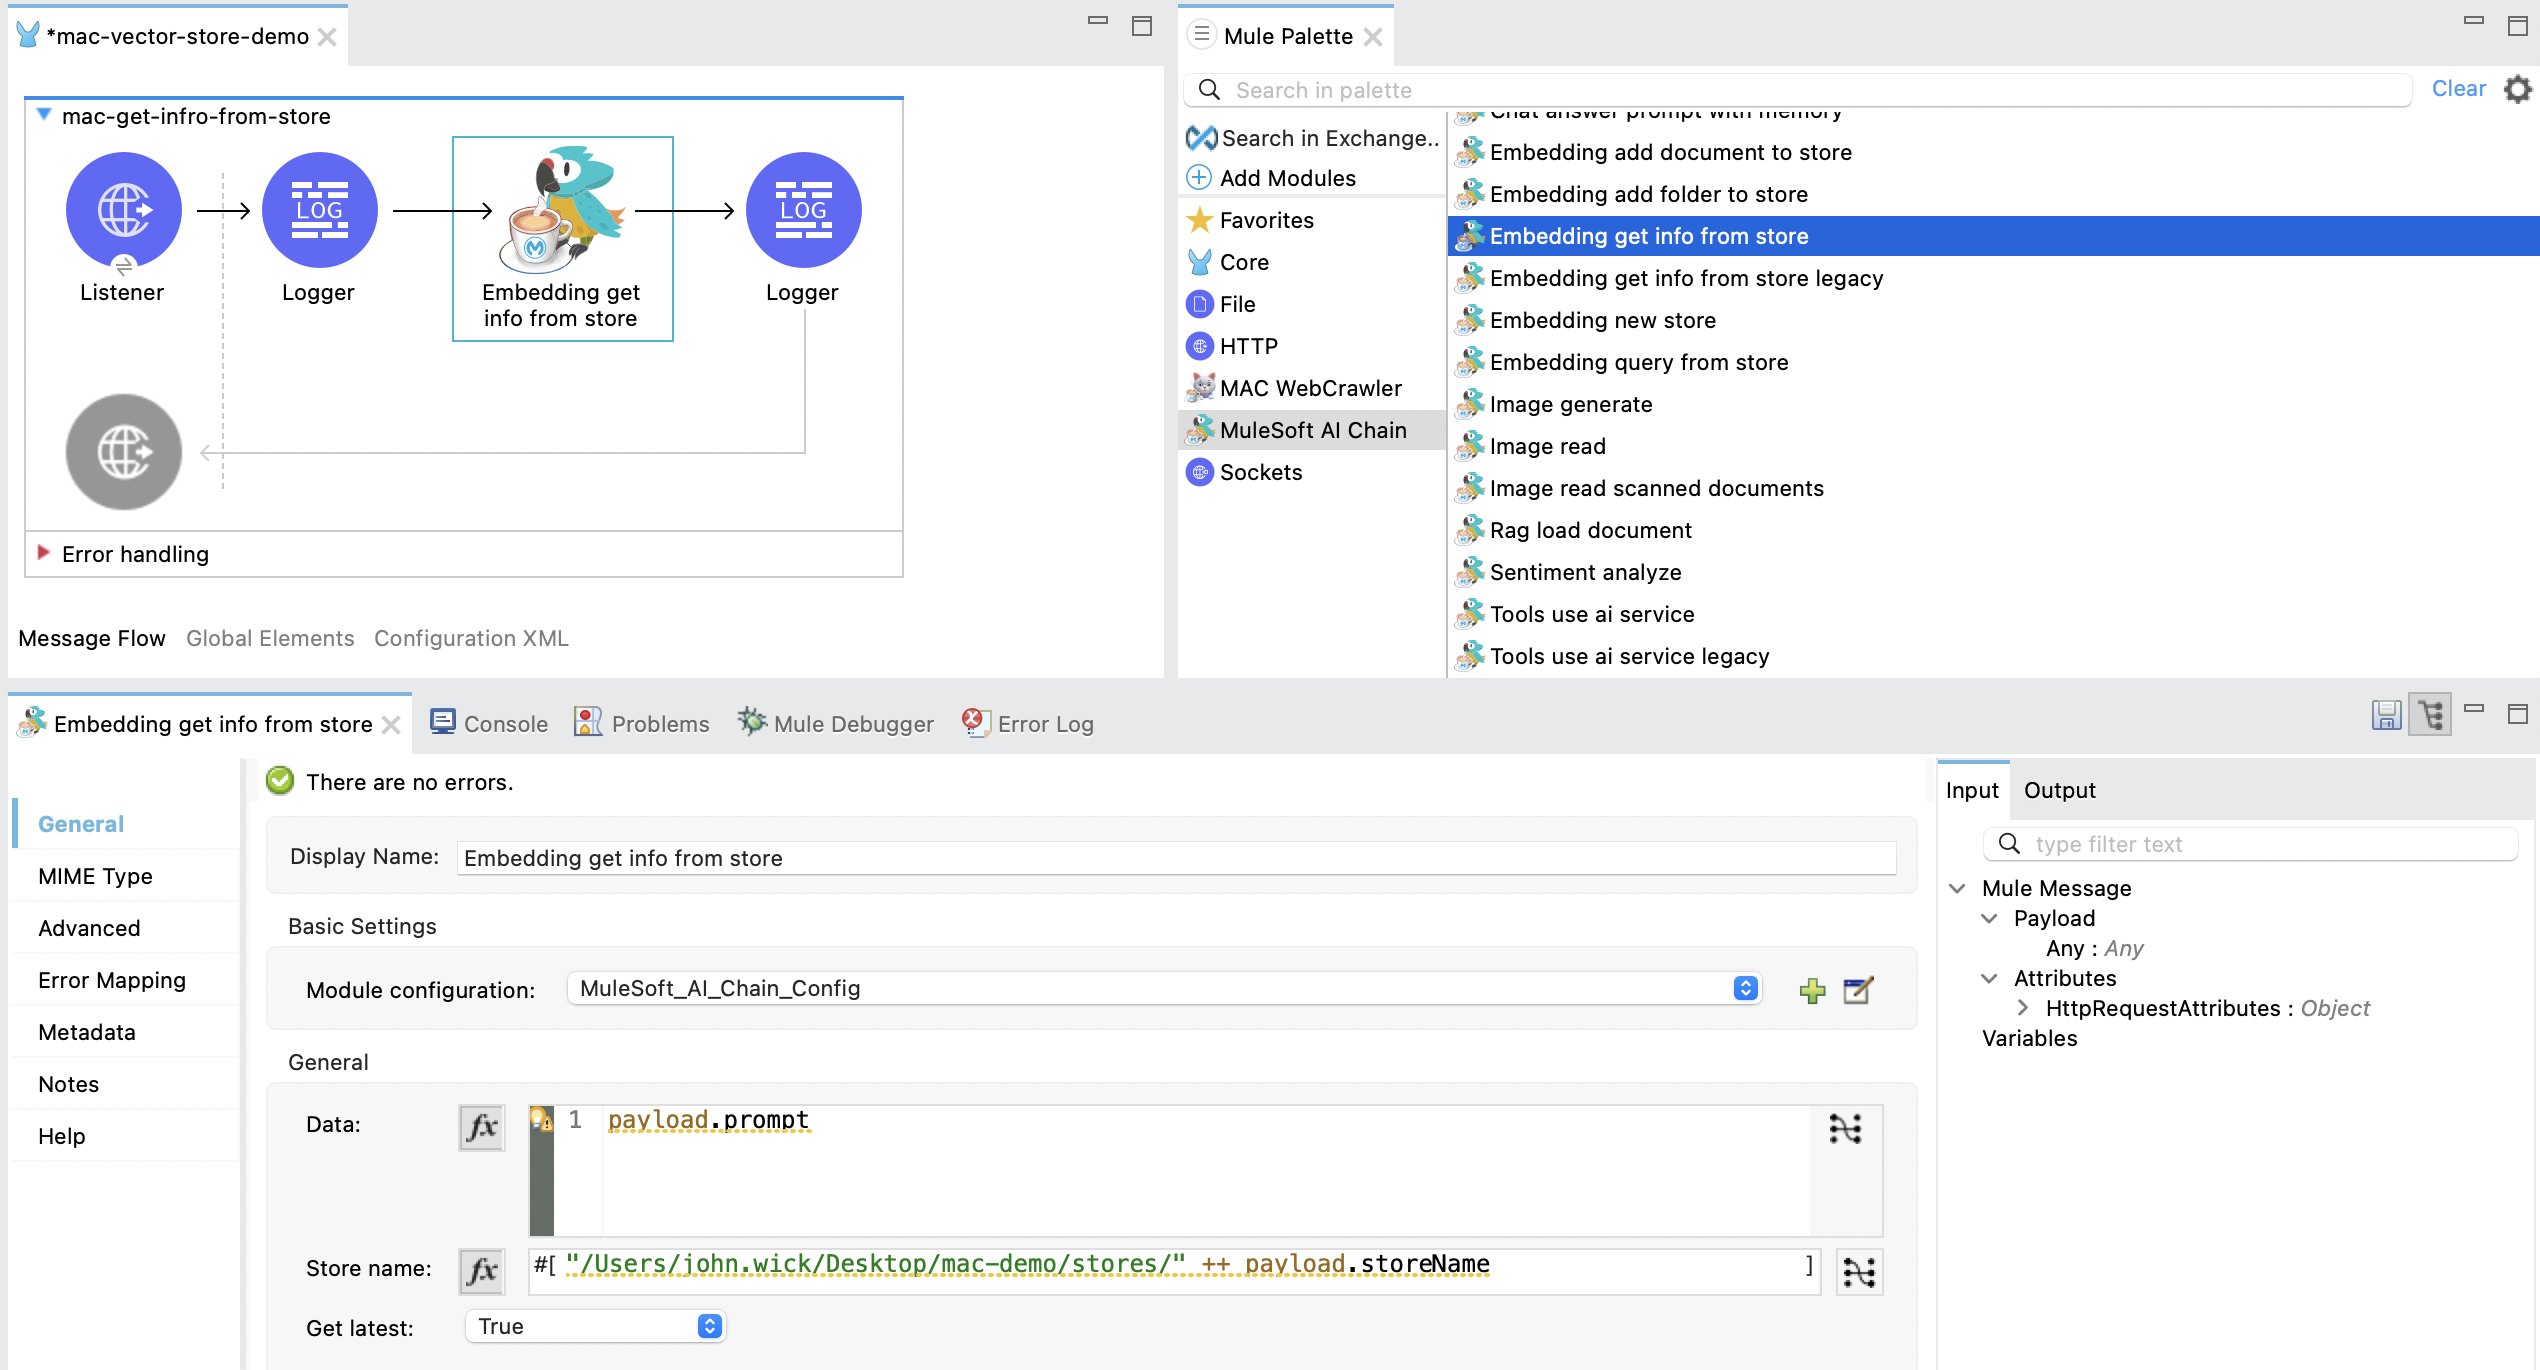Toggle fx expression mode for Store name
The image size is (2540, 1370).
(481, 1271)
